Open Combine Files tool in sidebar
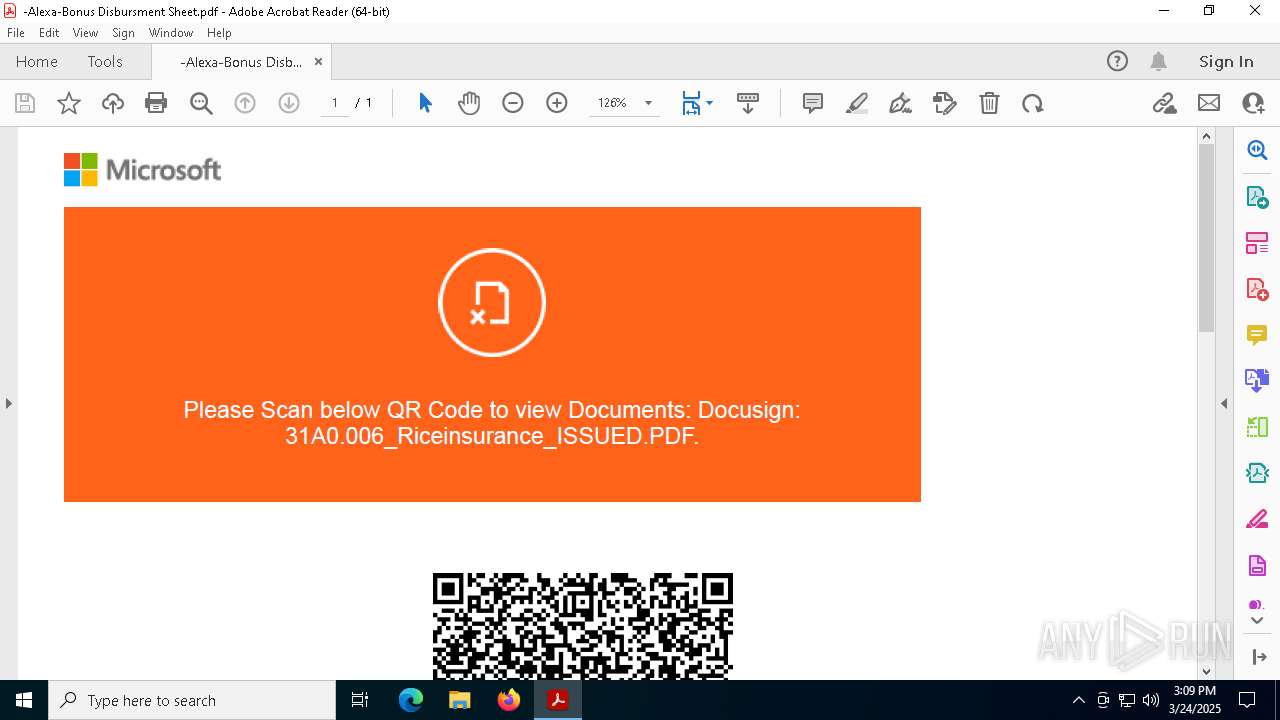 [1257, 380]
